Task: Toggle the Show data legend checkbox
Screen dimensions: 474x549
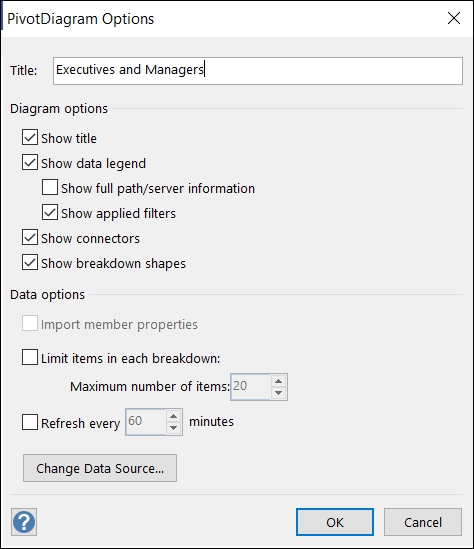Action: 30,162
